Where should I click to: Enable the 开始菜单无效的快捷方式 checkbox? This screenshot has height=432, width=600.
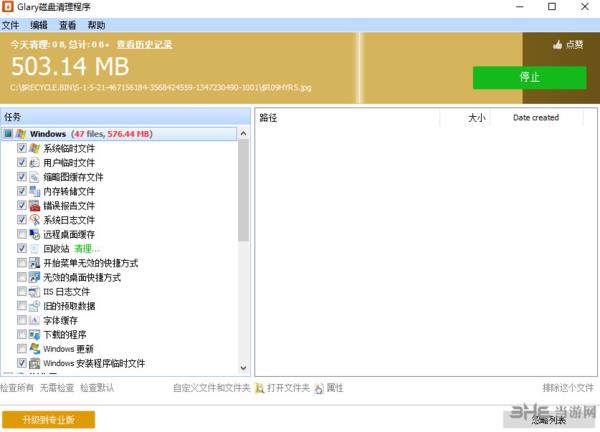click(x=22, y=262)
